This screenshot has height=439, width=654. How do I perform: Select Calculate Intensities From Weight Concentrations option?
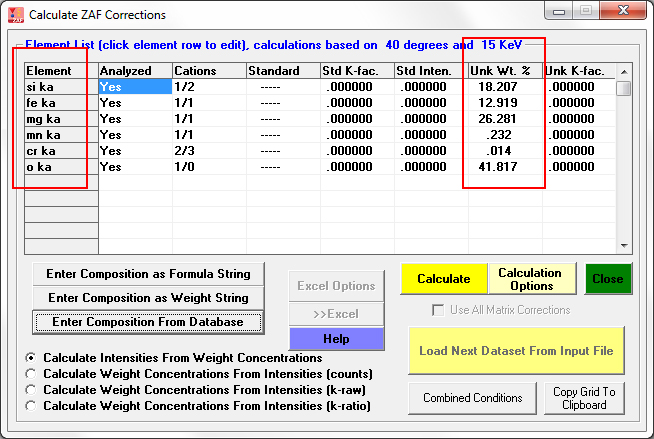pos(32,358)
